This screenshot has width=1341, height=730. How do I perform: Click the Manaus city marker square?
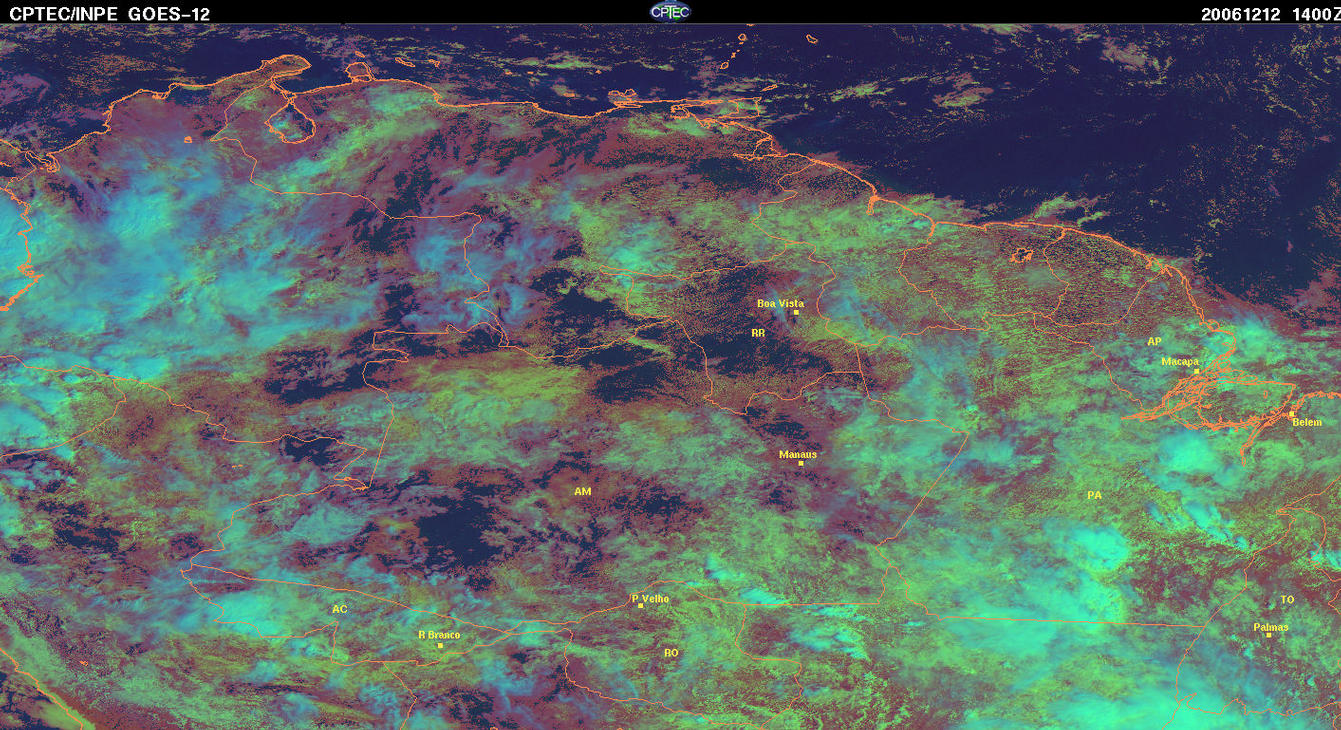(x=801, y=463)
